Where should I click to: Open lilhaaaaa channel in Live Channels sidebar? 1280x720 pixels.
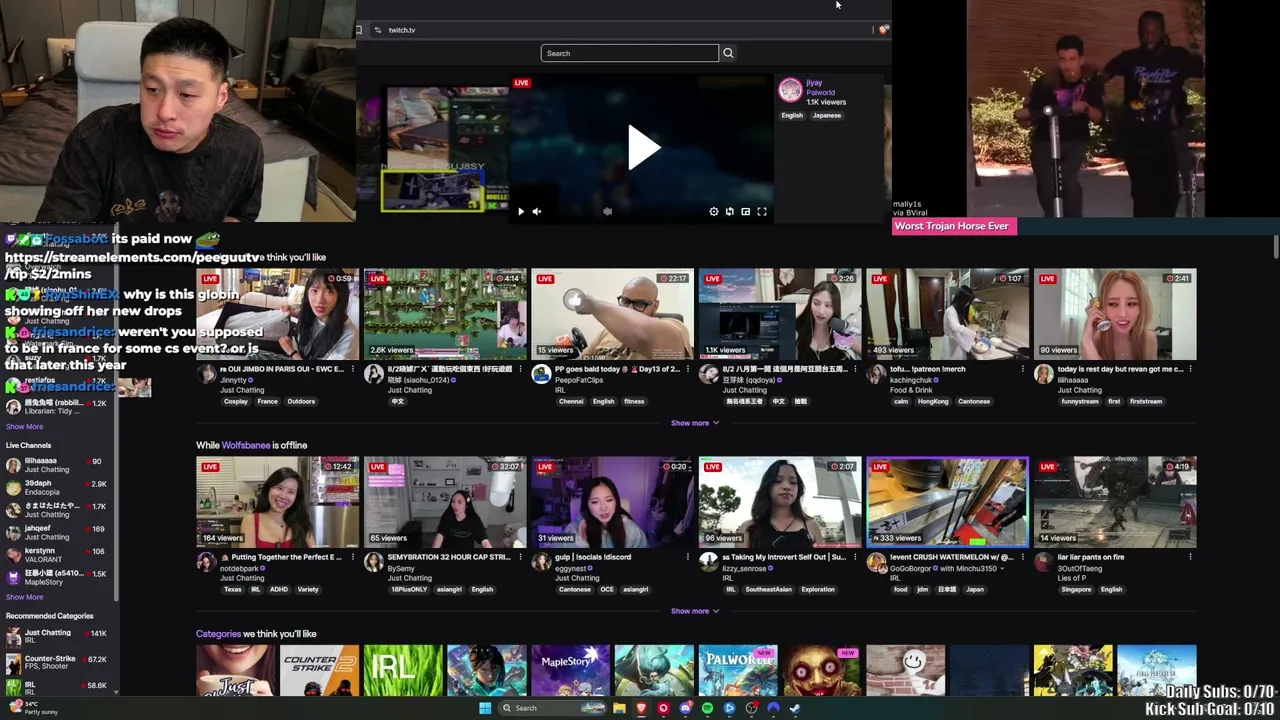pyautogui.click(x=60, y=465)
